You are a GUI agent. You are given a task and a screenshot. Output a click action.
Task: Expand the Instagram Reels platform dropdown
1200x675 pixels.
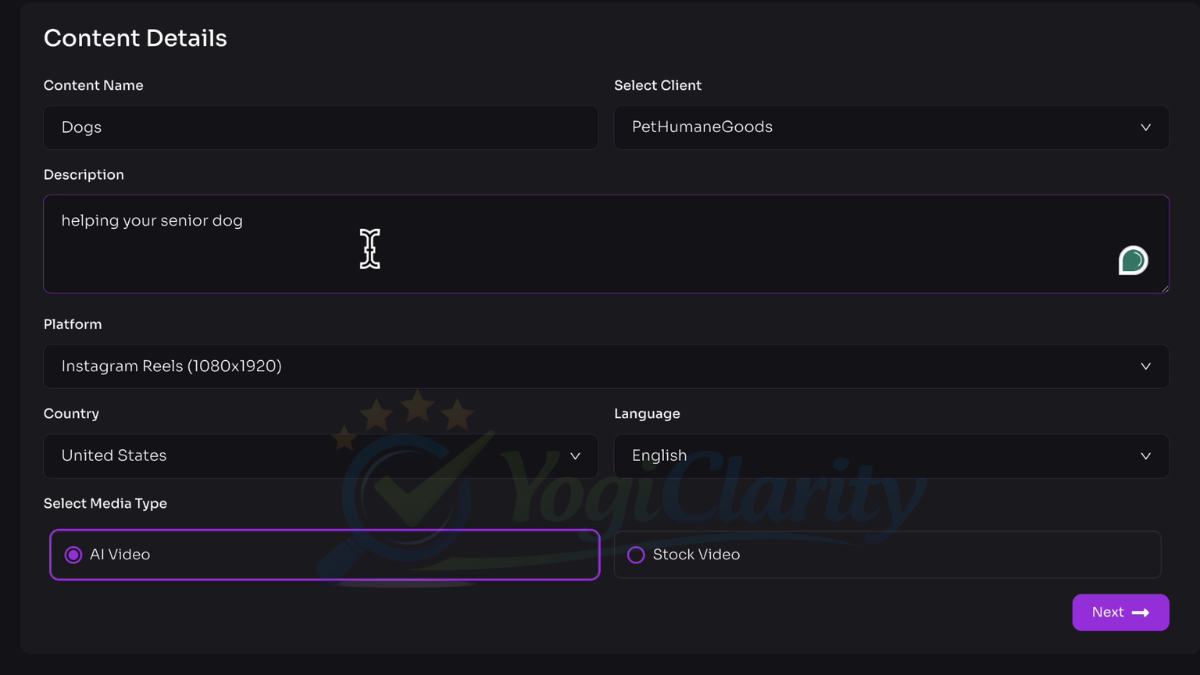click(600, 367)
